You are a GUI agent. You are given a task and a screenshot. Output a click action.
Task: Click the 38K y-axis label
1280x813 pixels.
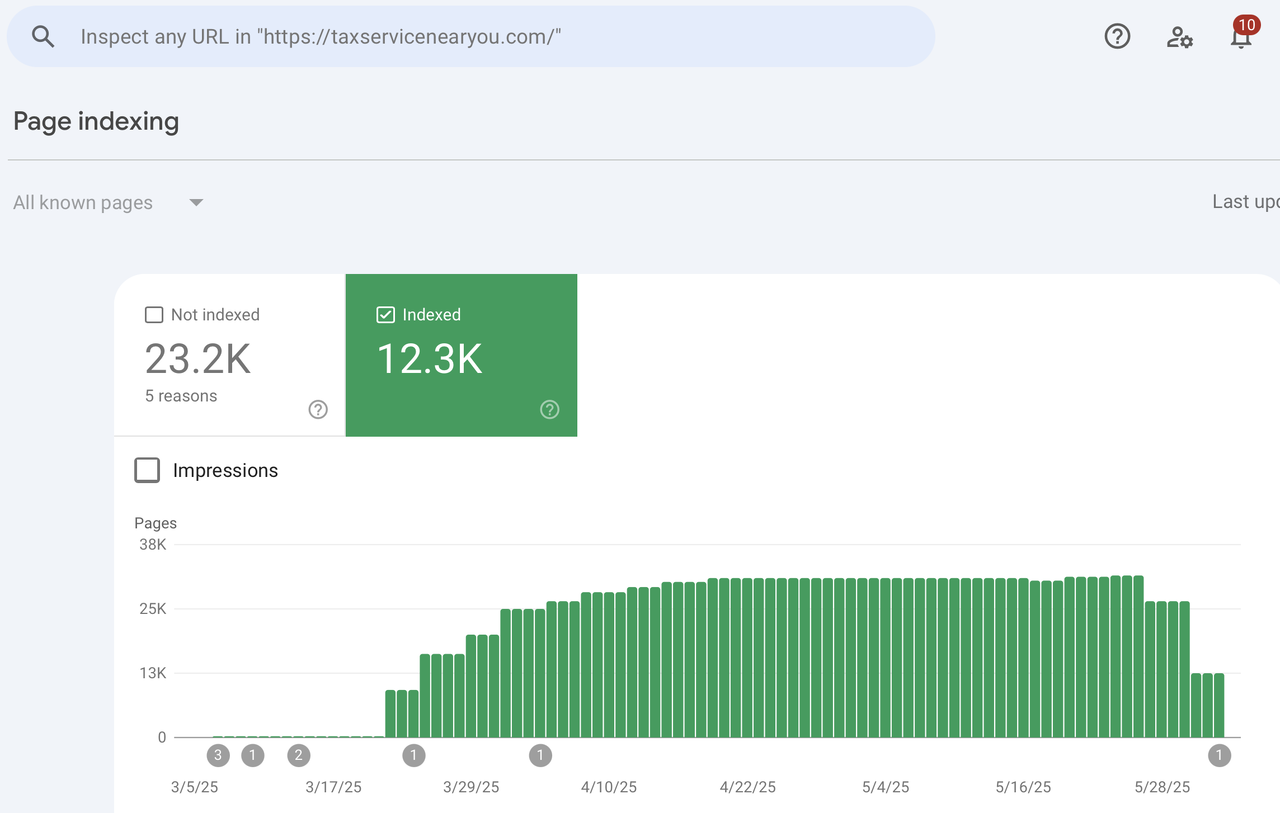click(153, 545)
